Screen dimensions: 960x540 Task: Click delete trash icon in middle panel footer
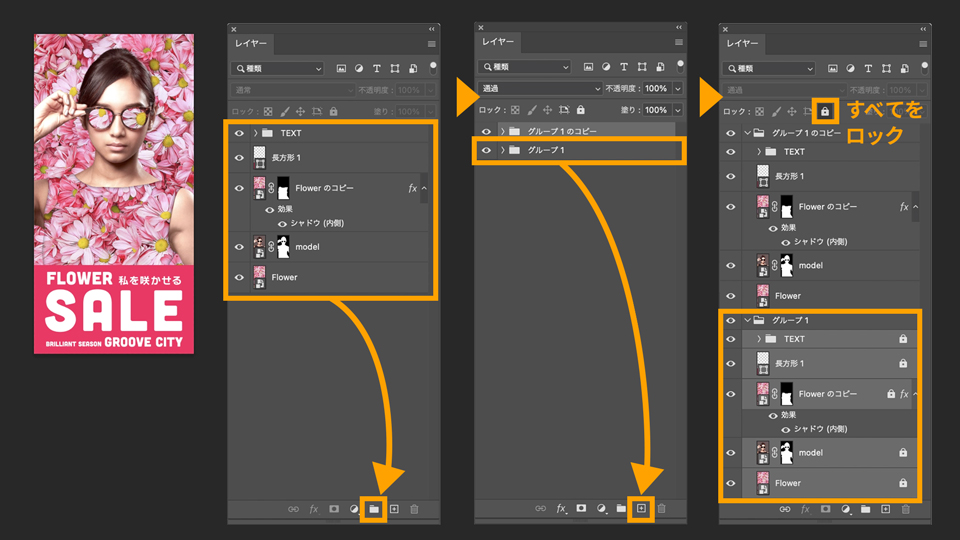click(661, 508)
